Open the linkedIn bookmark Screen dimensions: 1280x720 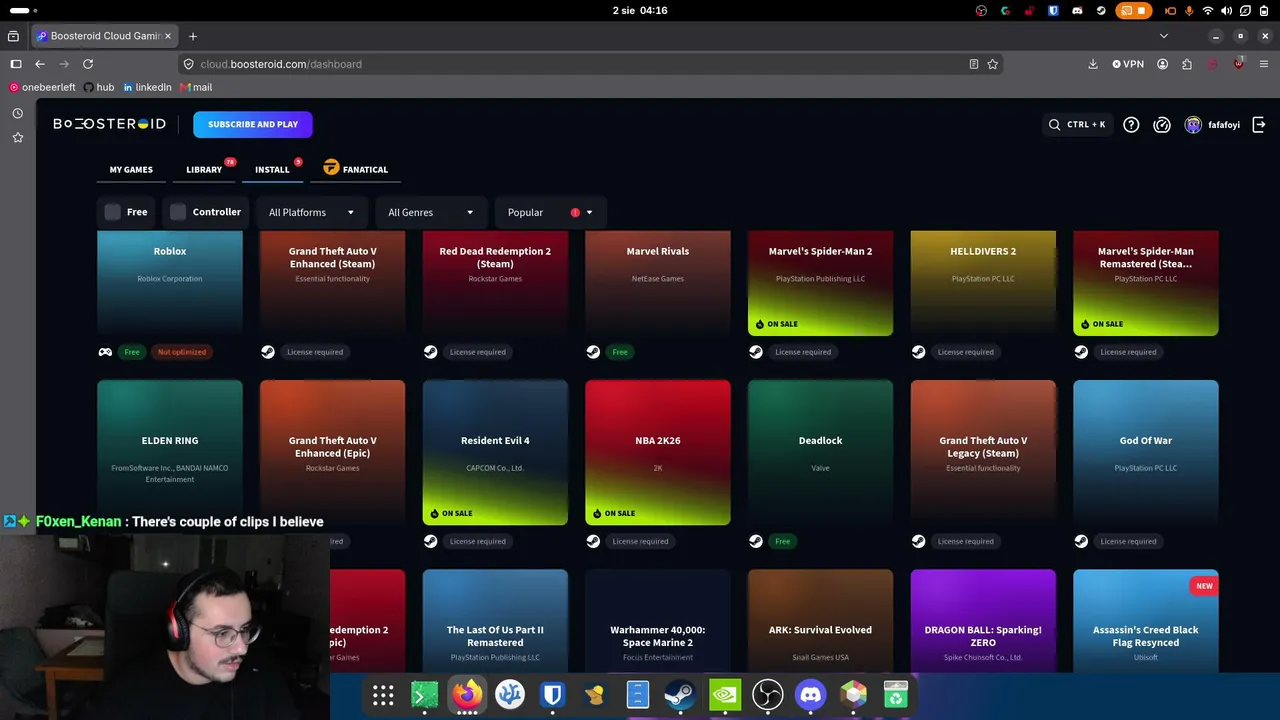point(147,88)
